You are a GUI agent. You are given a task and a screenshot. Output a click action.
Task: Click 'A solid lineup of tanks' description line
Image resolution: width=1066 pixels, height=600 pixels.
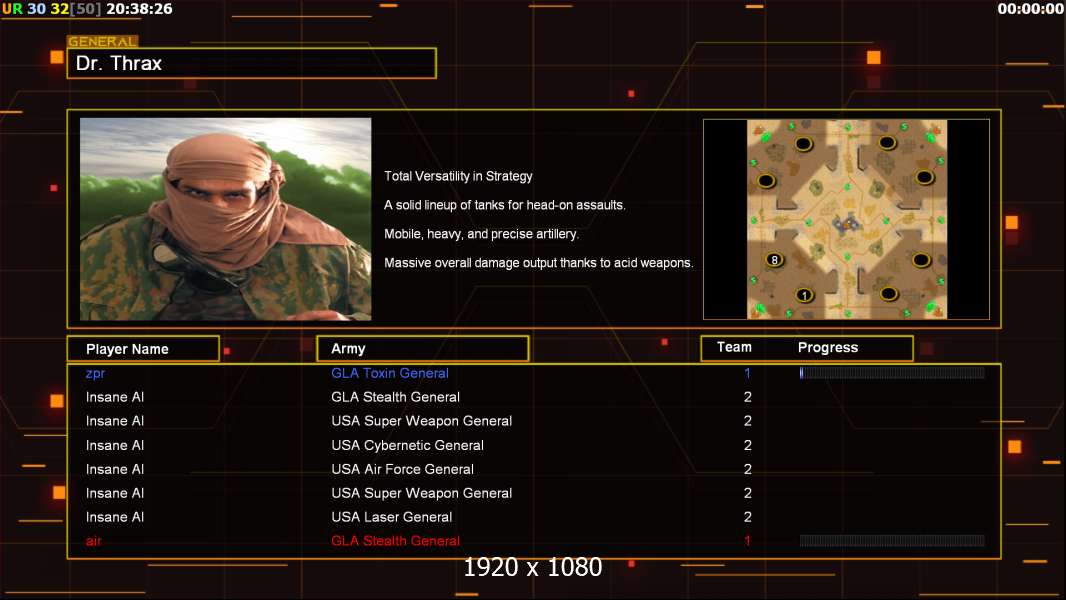[504, 205]
